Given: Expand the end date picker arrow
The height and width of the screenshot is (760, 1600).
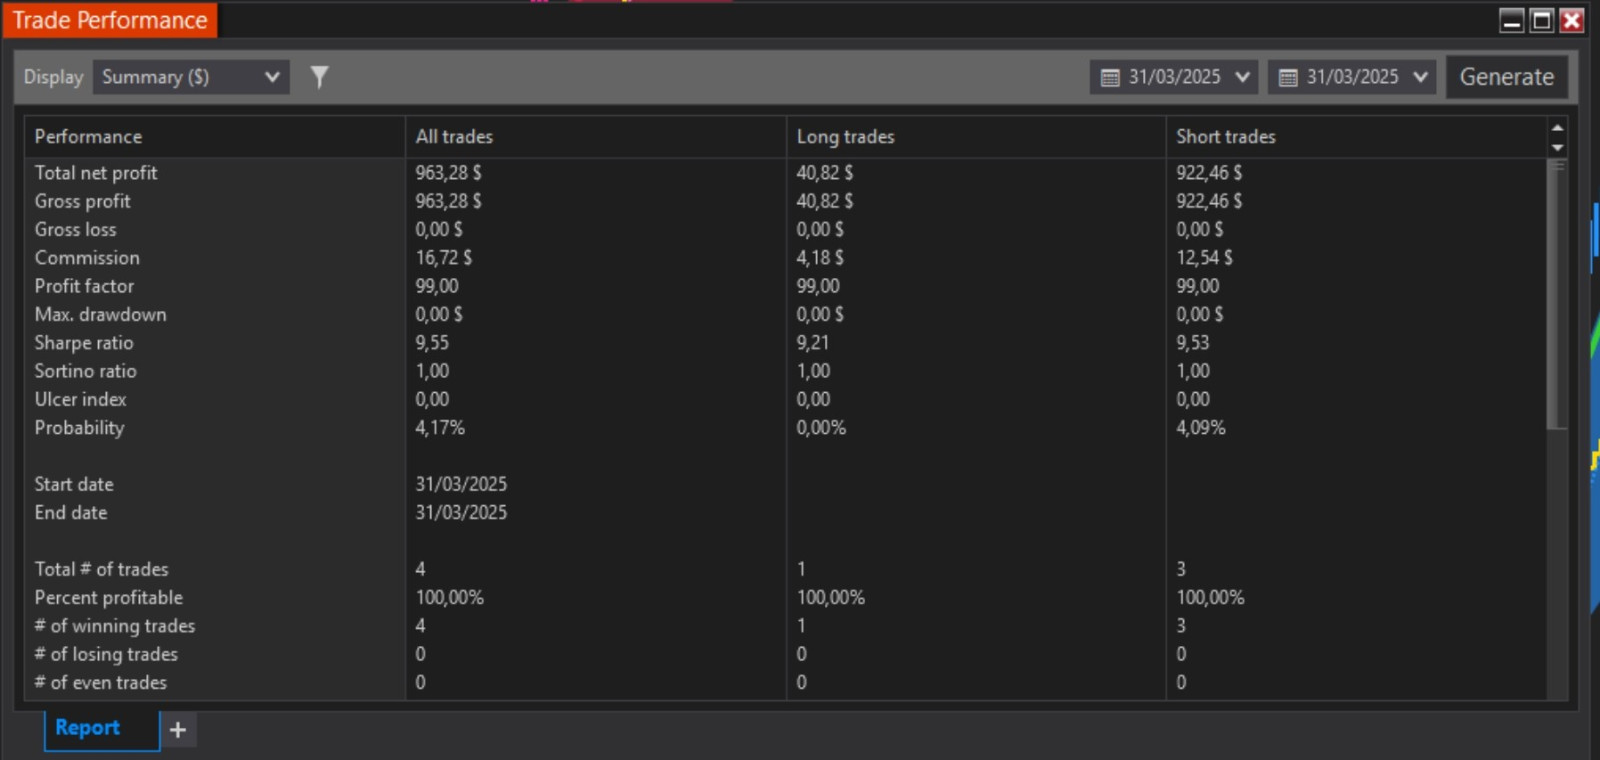Looking at the screenshot, I should coord(1420,77).
